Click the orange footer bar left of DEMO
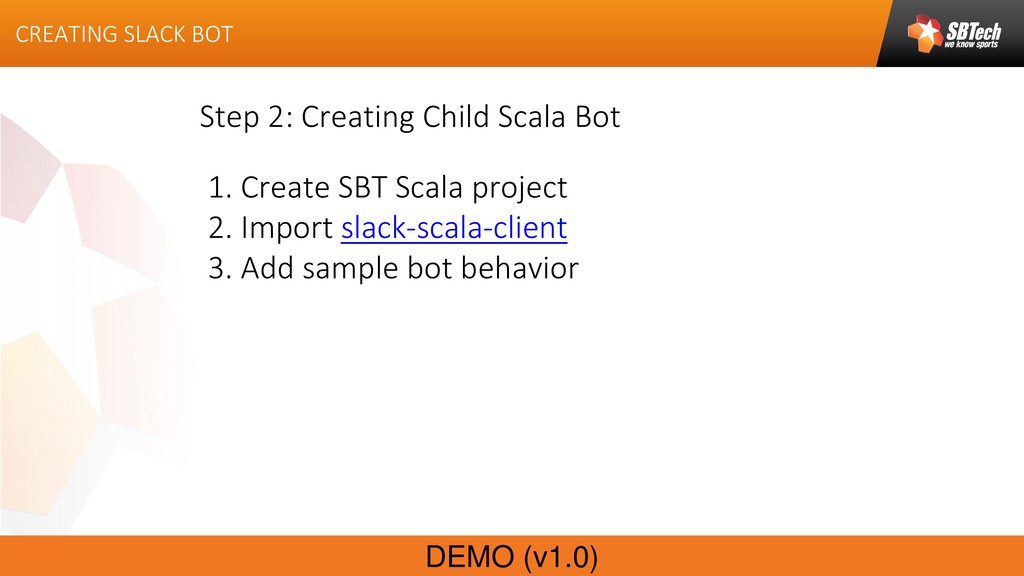This screenshot has height=576, width=1024. coord(200,556)
